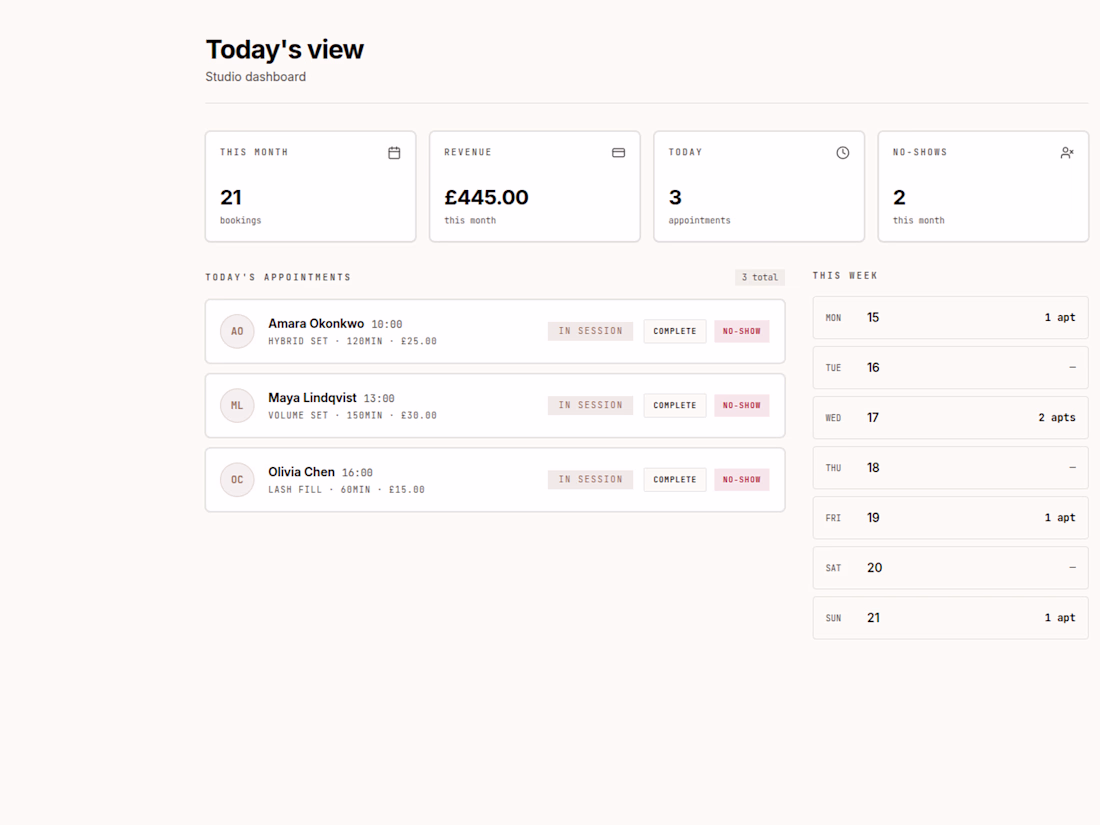
Task: Open Monday 15 in This Week list
Action: click(951, 318)
